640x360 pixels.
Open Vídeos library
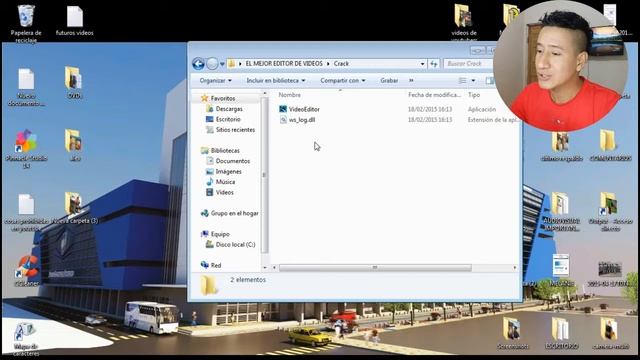[224, 192]
